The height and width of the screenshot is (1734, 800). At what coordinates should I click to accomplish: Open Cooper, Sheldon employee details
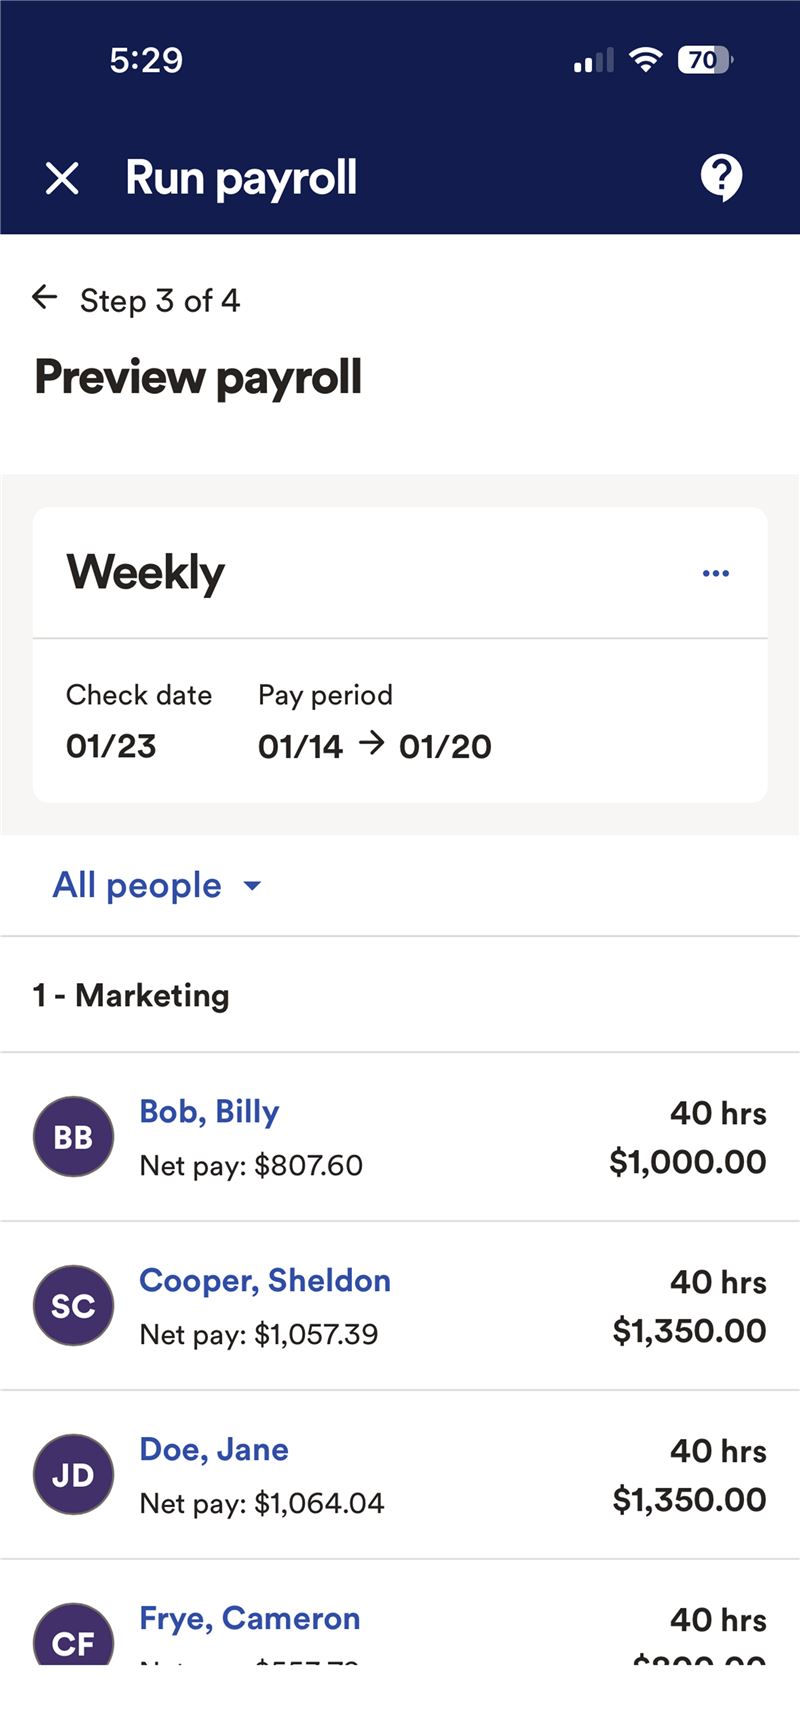pyautogui.click(x=265, y=1281)
